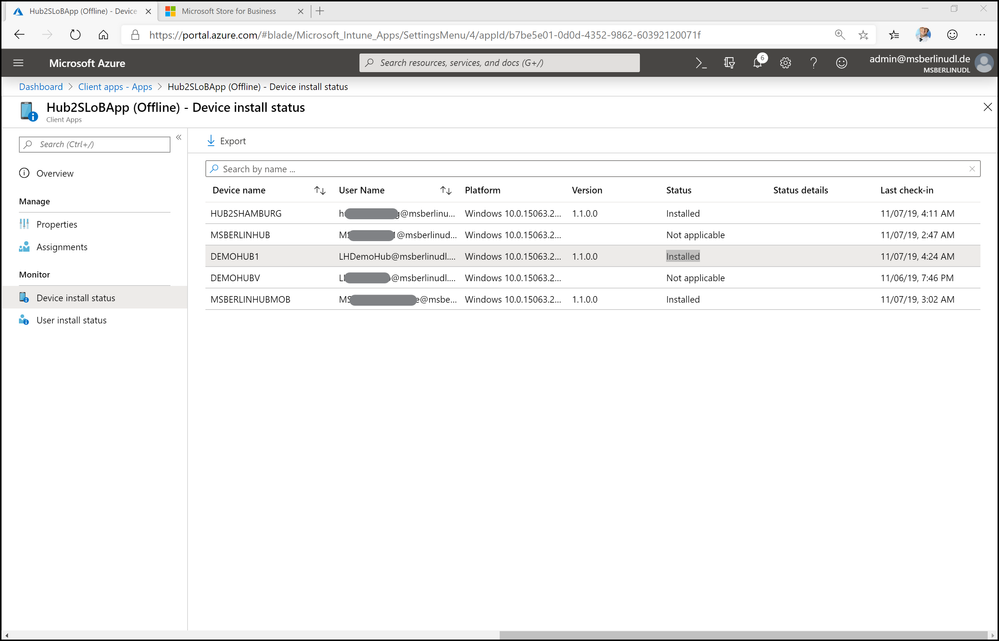Open Azure feedback smiley icon
999x641 pixels.
842,63
